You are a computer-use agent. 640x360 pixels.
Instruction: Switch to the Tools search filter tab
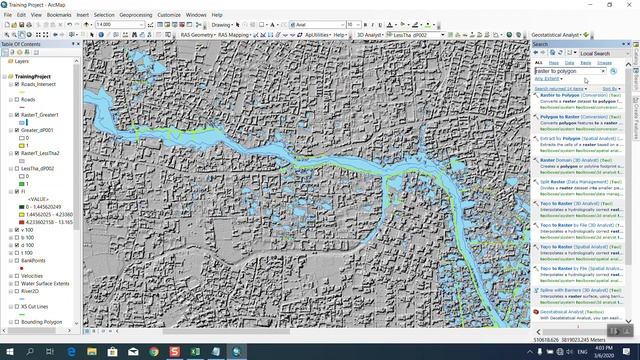[x=586, y=63]
